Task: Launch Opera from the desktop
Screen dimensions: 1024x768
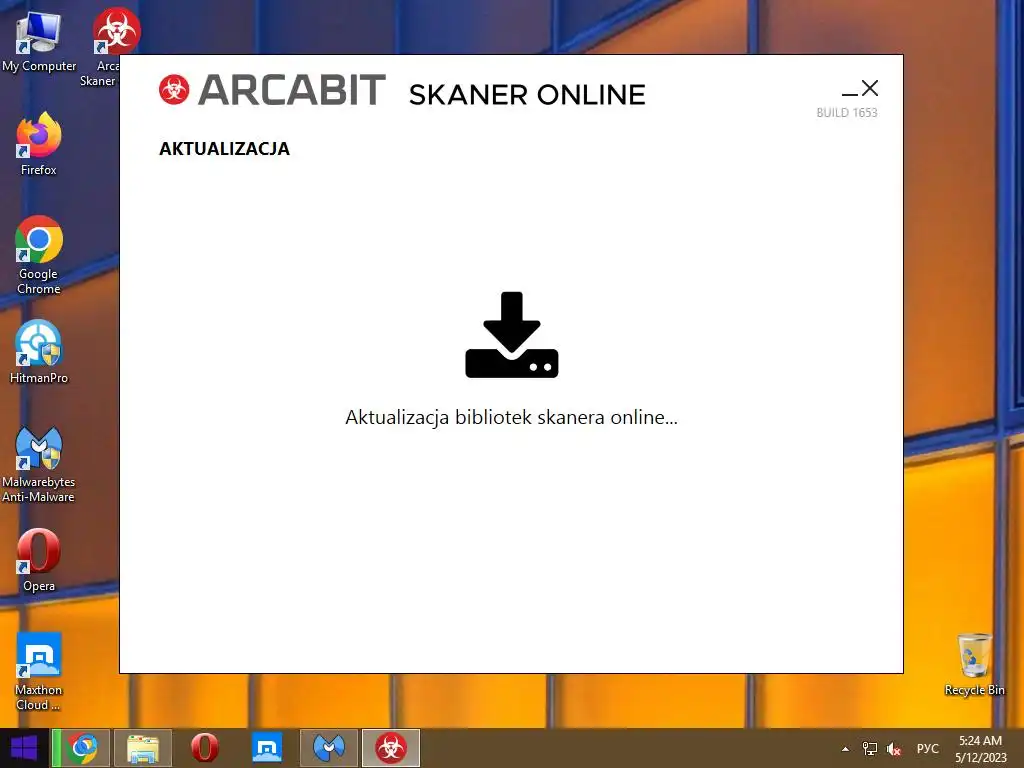Action: pos(39,560)
